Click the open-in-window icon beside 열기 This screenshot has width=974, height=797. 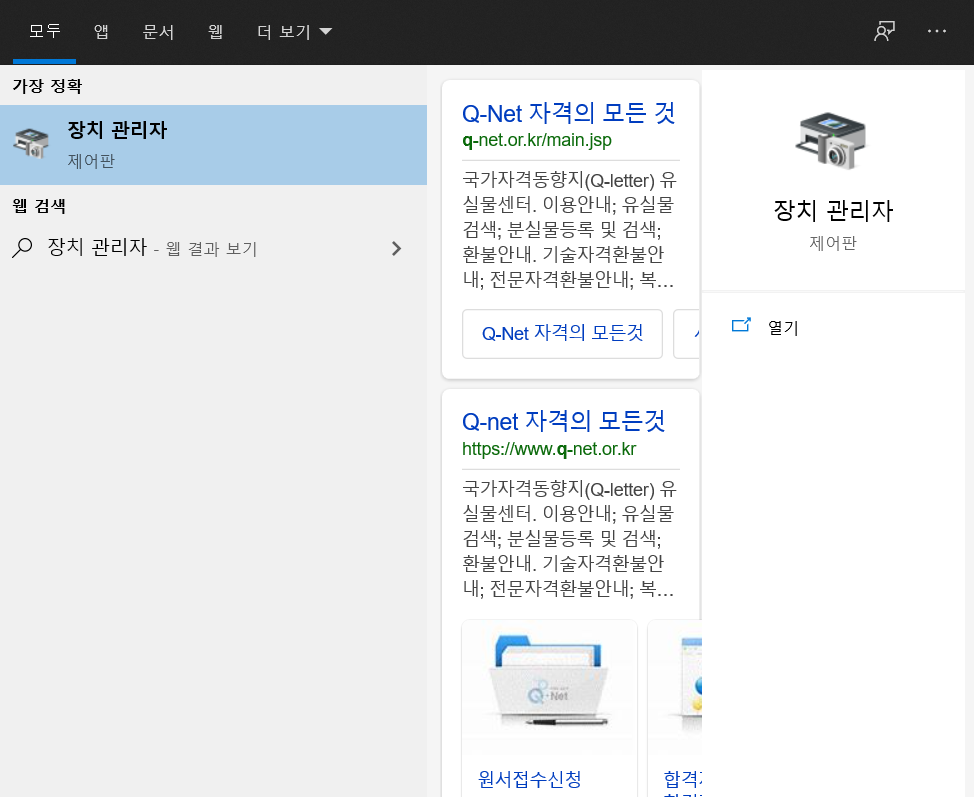point(741,325)
